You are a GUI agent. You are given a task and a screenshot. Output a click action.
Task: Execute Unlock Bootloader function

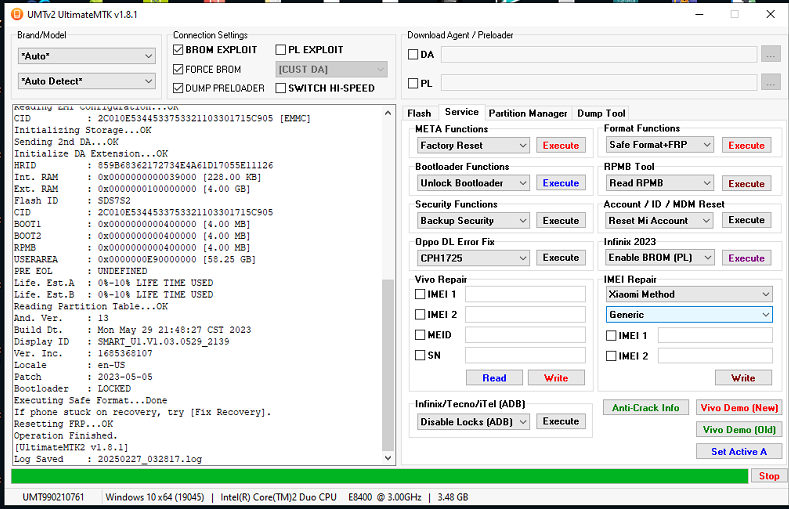pos(561,183)
